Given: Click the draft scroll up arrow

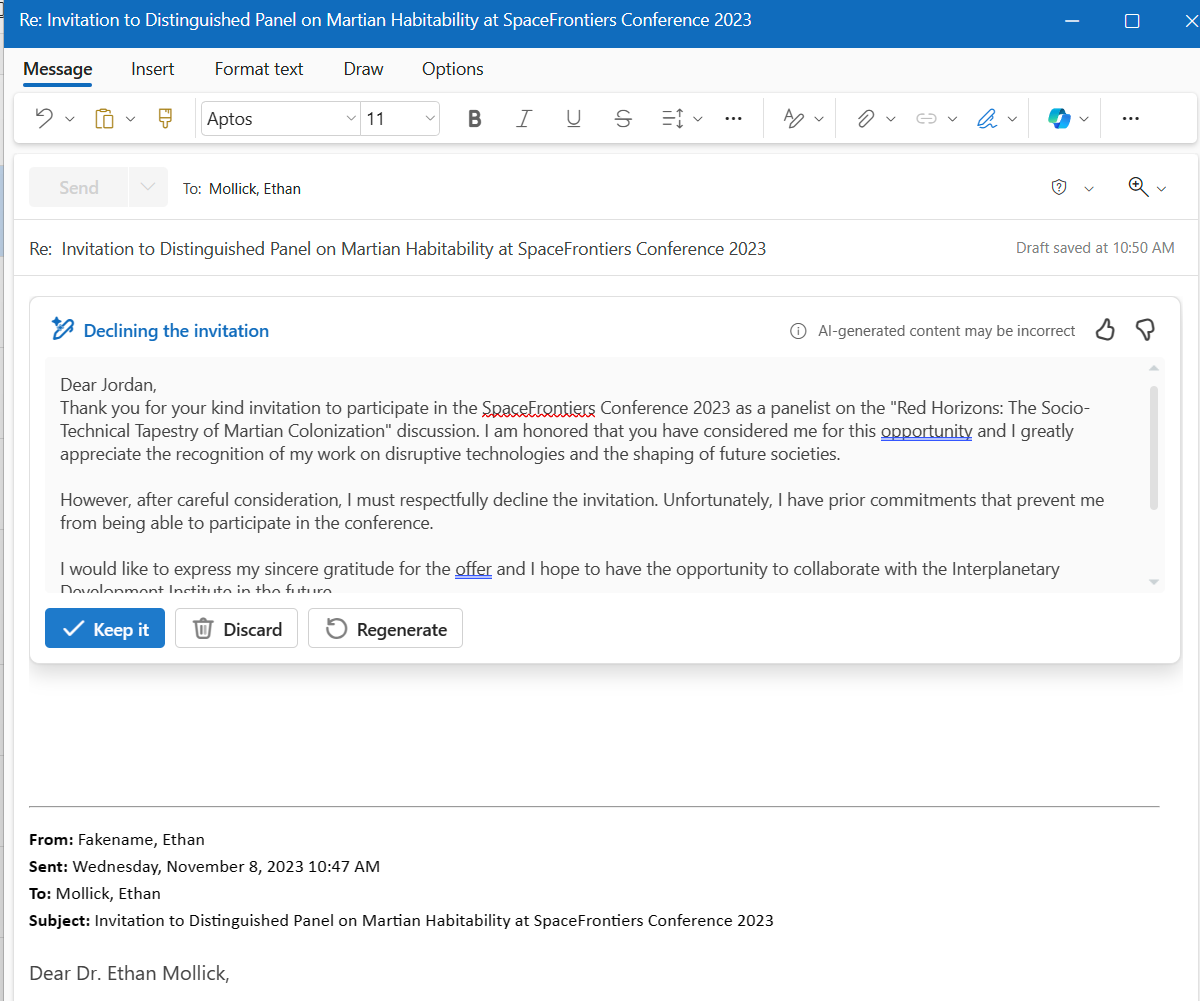Looking at the screenshot, I should [1154, 368].
